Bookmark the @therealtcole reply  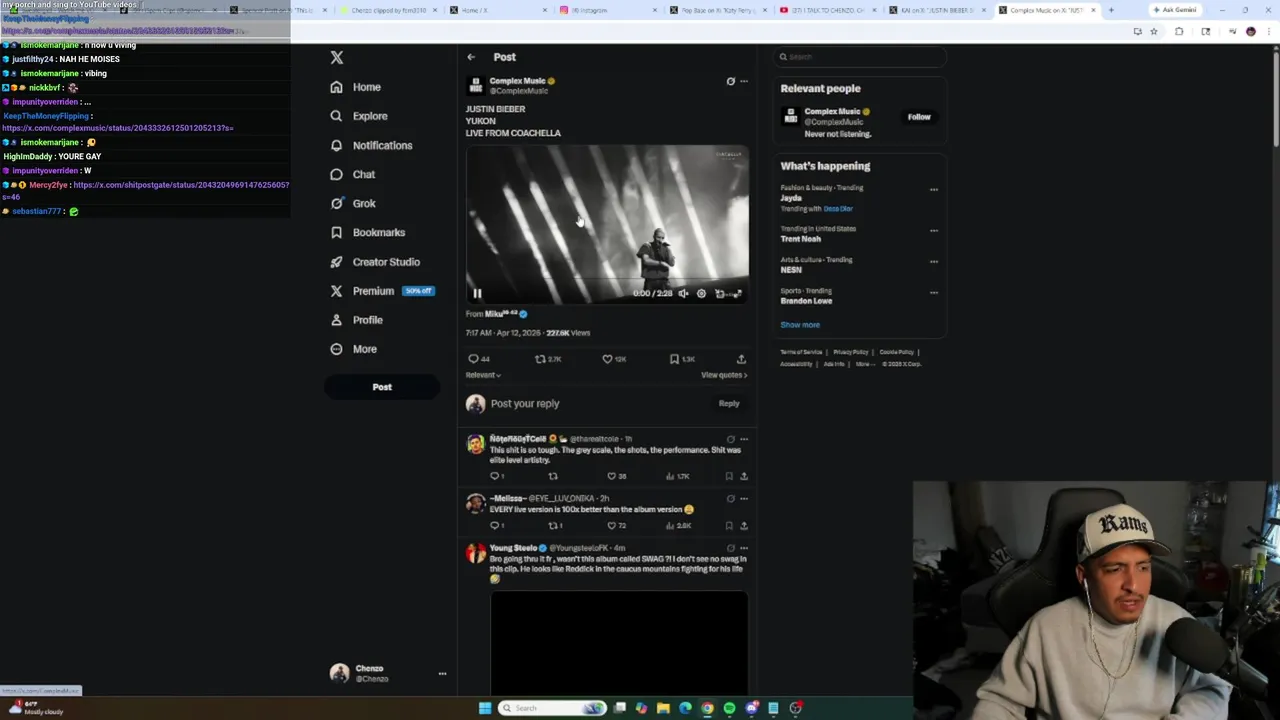click(x=729, y=476)
